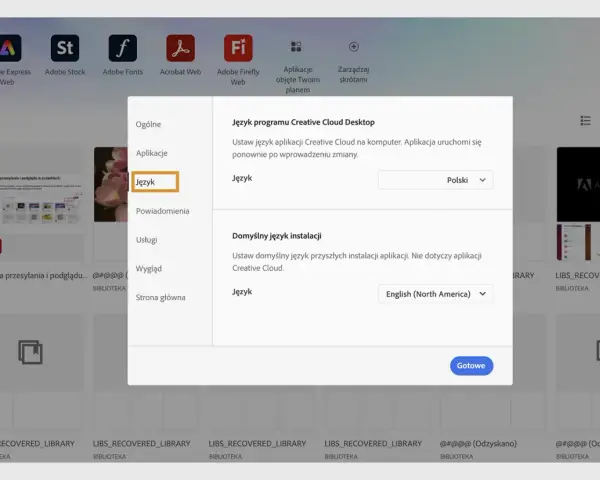Open the Acrobat Web shortcut icon
Screen dimensions: 600x480
[x=181, y=48]
